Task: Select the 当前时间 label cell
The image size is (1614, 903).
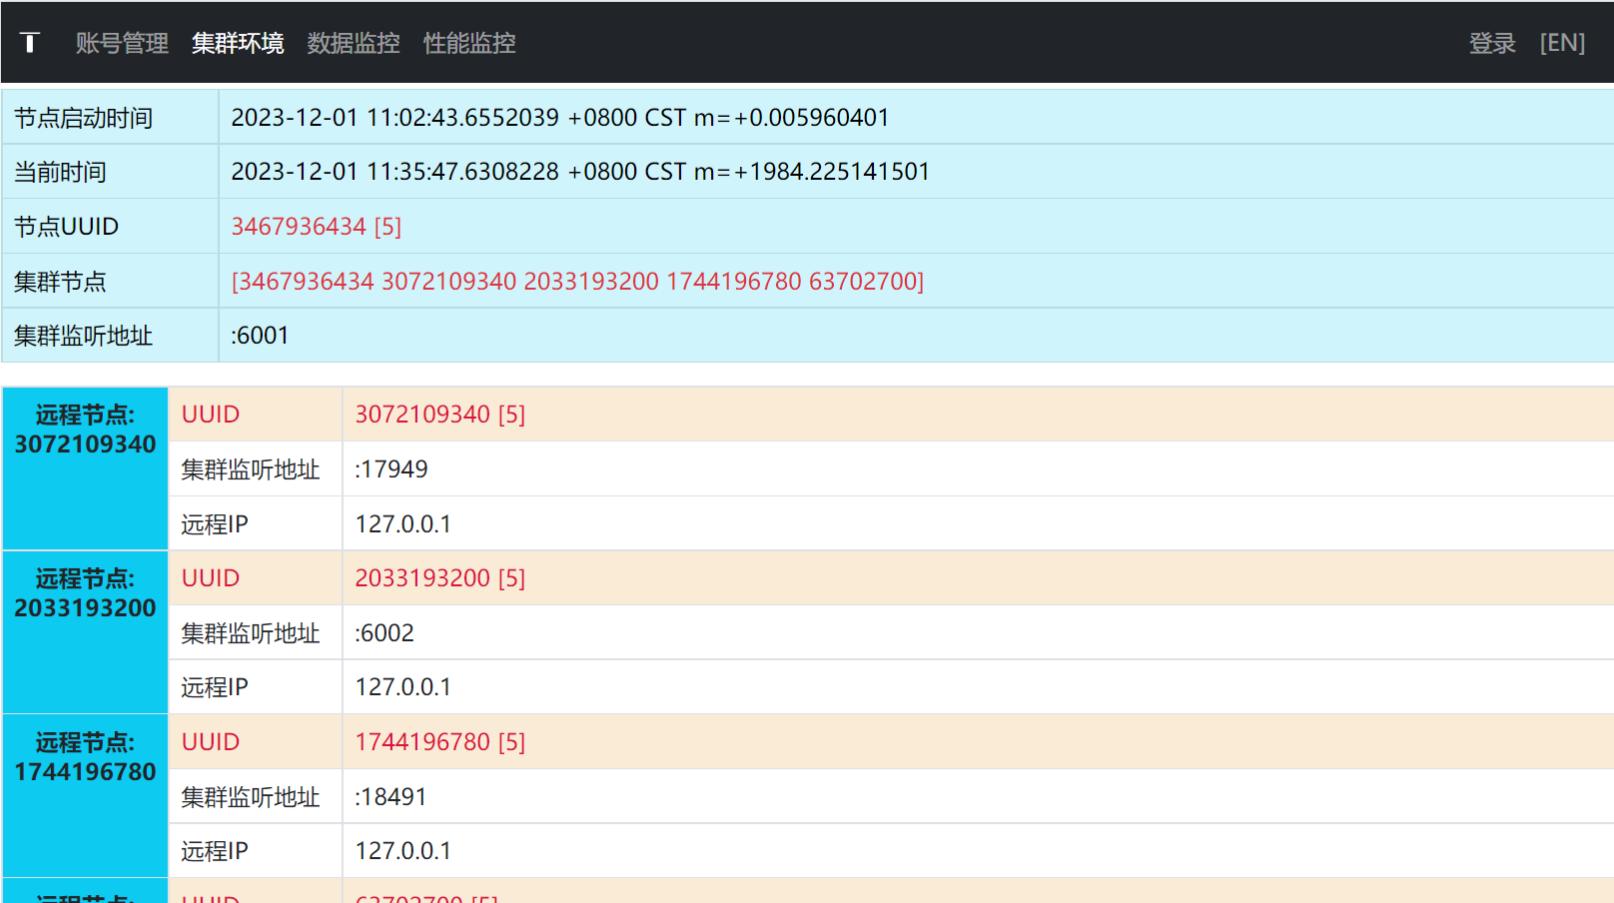Action: pos(110,172)
